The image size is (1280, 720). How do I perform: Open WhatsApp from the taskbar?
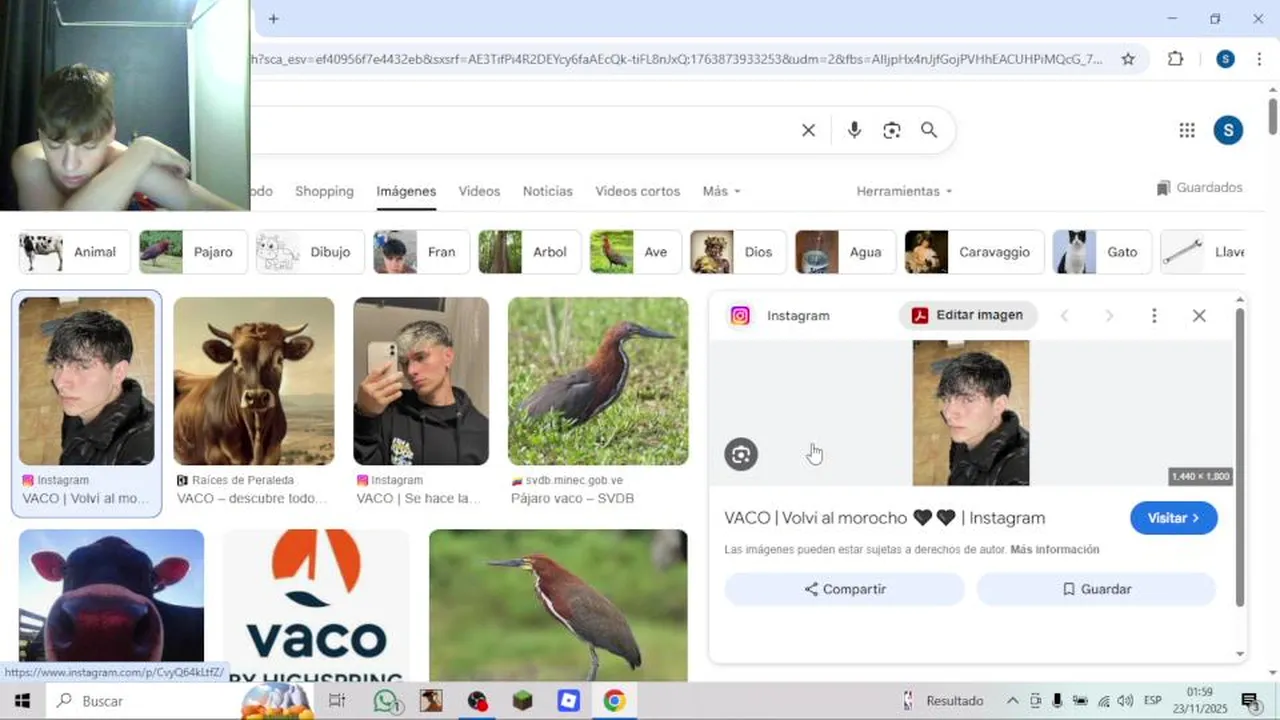coord(386,701)
